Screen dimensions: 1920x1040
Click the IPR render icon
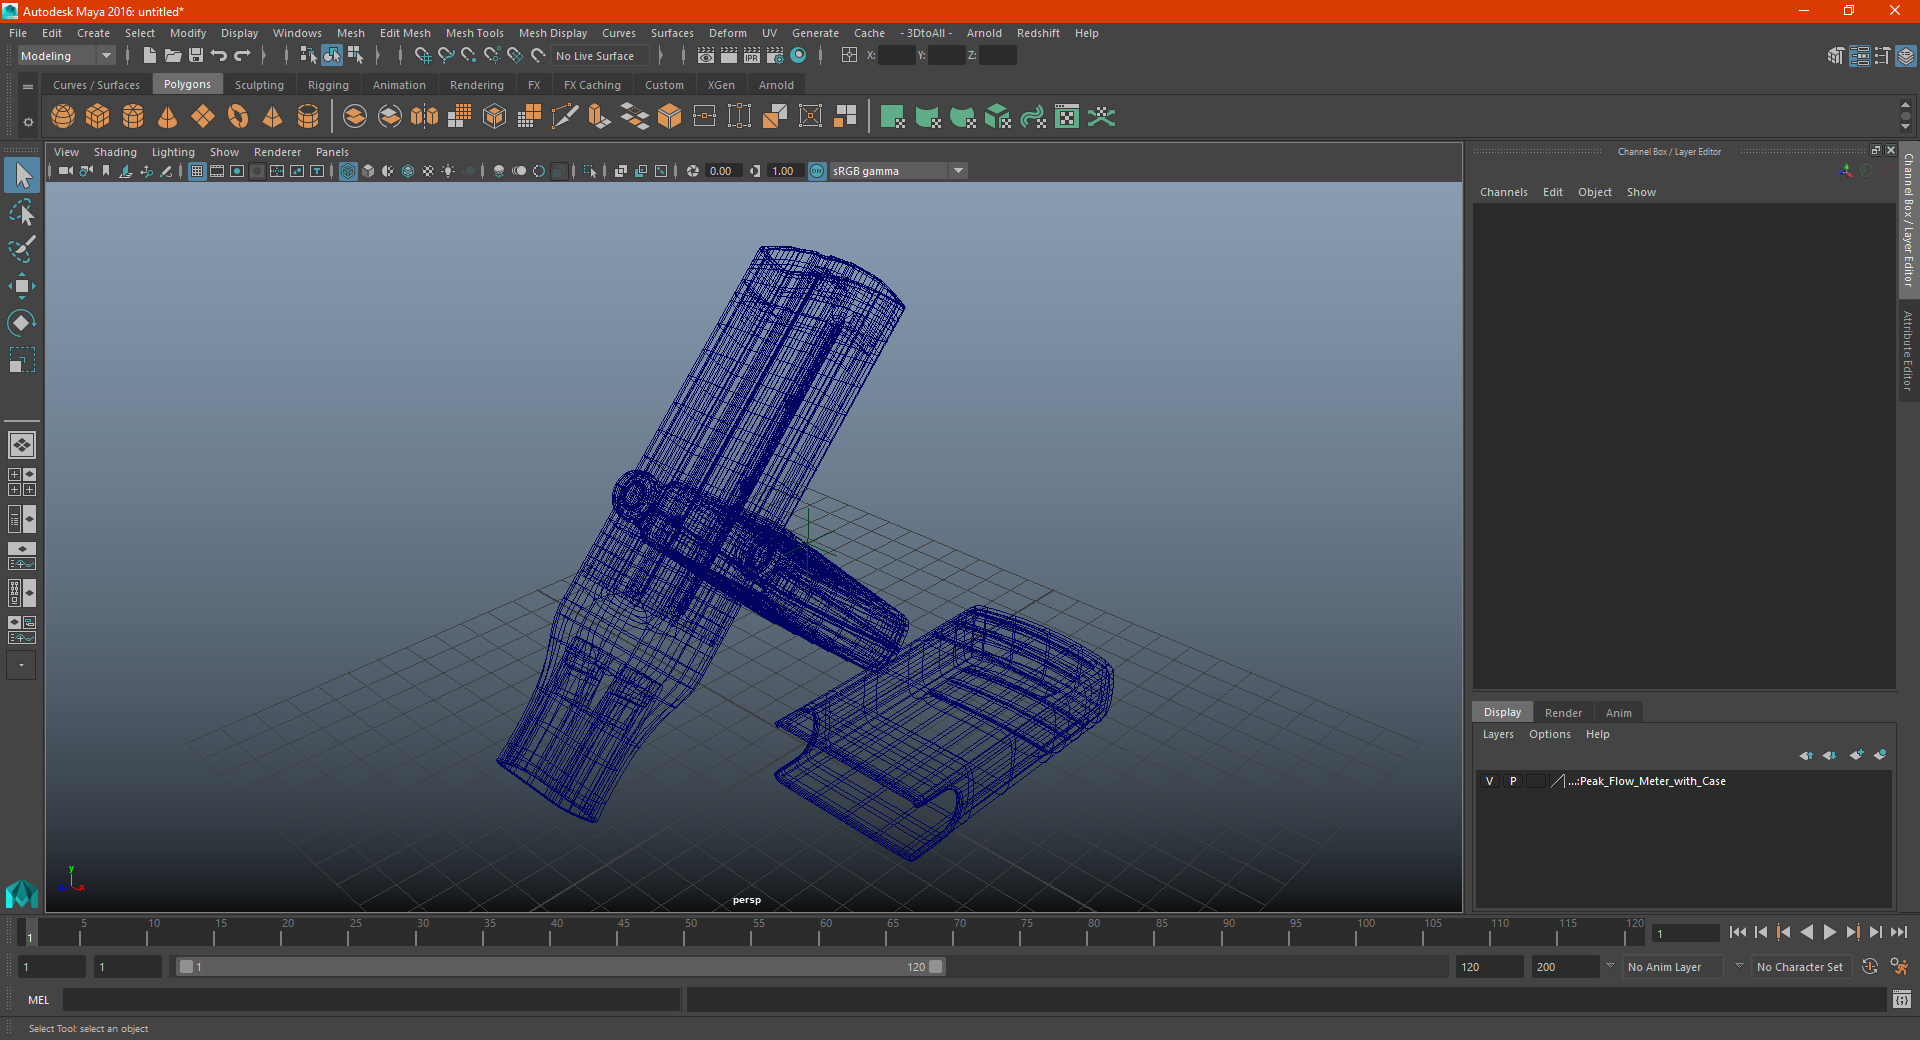(752, 56)
